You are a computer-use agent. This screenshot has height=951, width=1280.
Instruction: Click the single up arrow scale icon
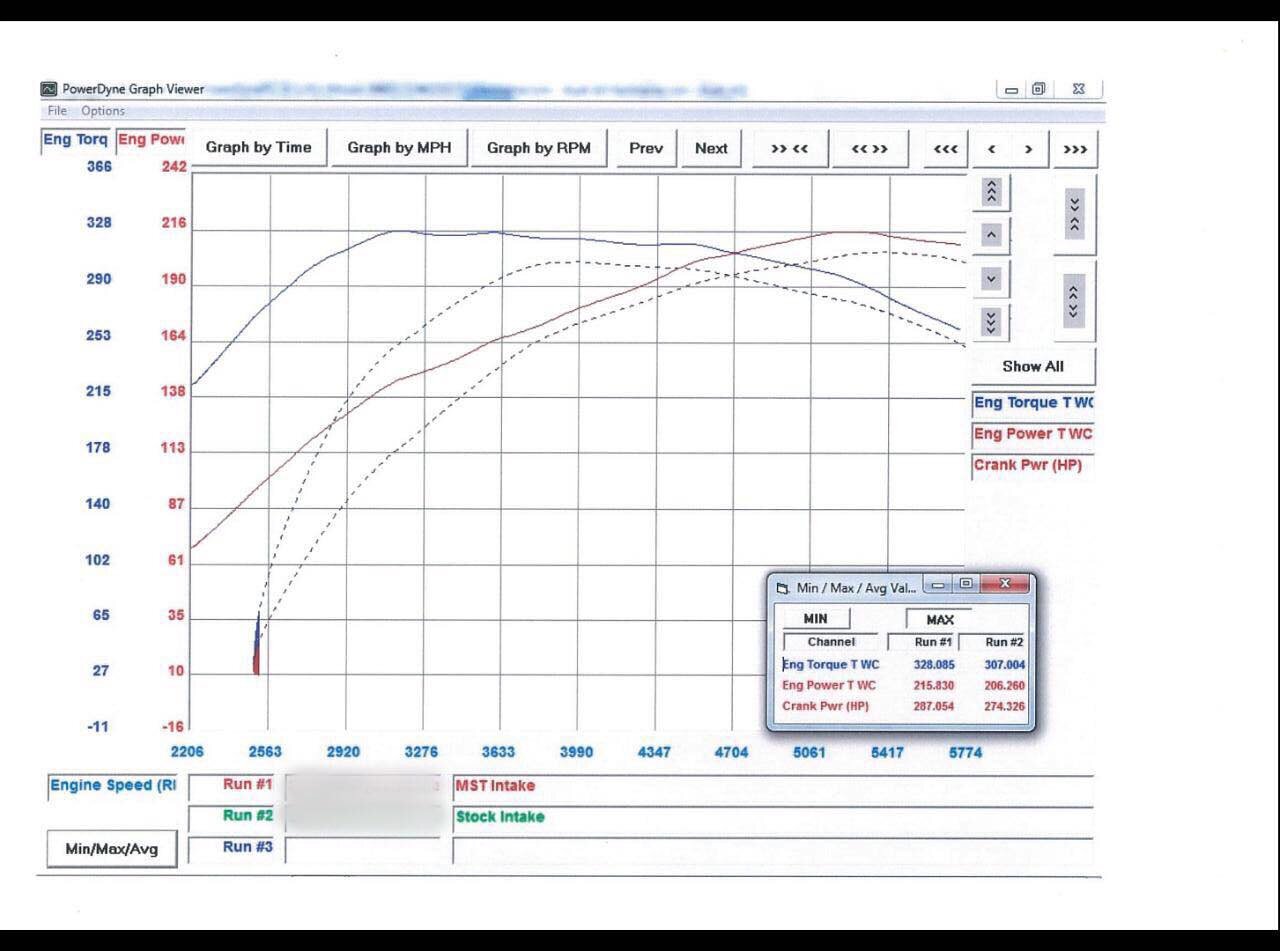pos(990,236)
